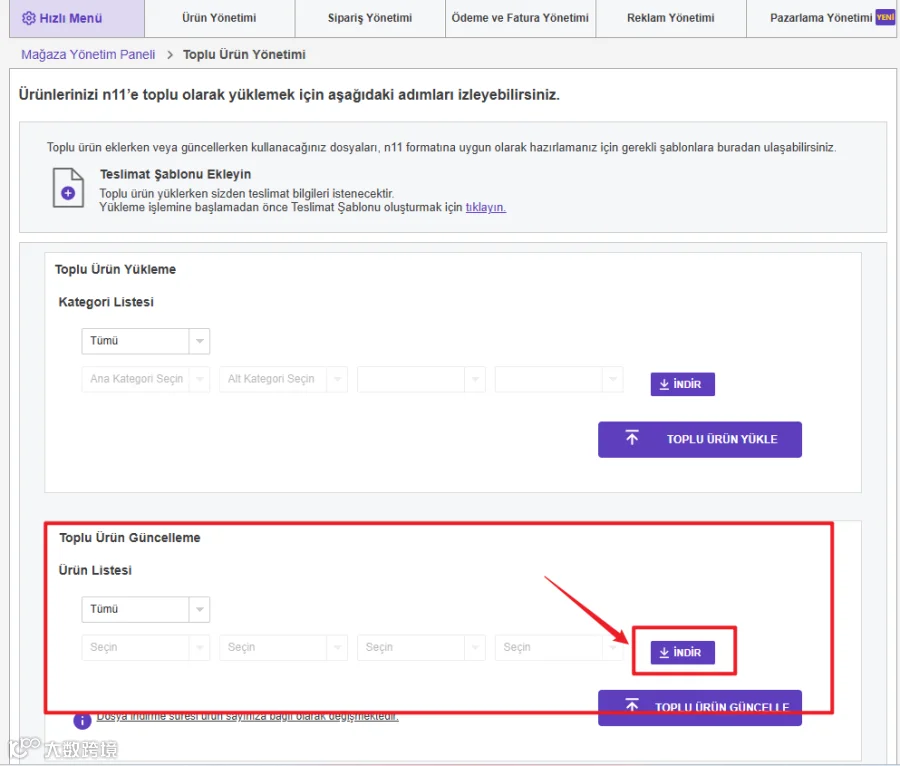The image size is (900, 766).
Task: Click Toplu Ürün Yönetimi breadcrumb text
Action: click(x=244, y=55)
